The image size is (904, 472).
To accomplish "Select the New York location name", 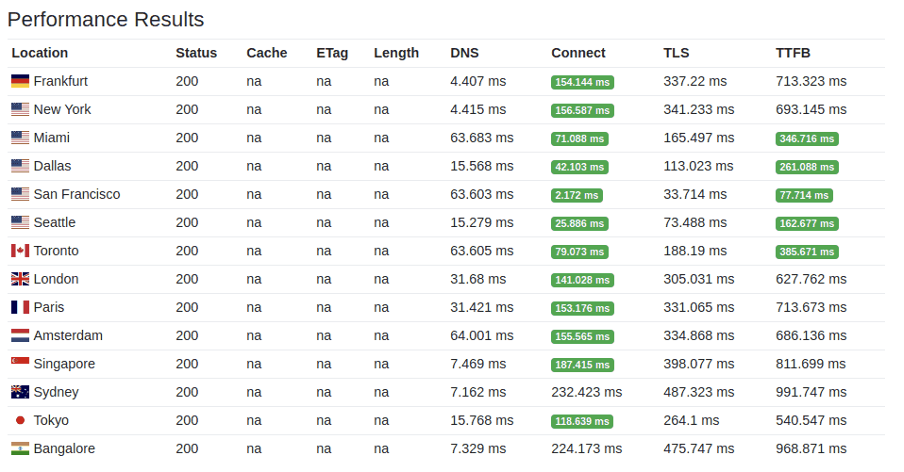I will [62, 109].
